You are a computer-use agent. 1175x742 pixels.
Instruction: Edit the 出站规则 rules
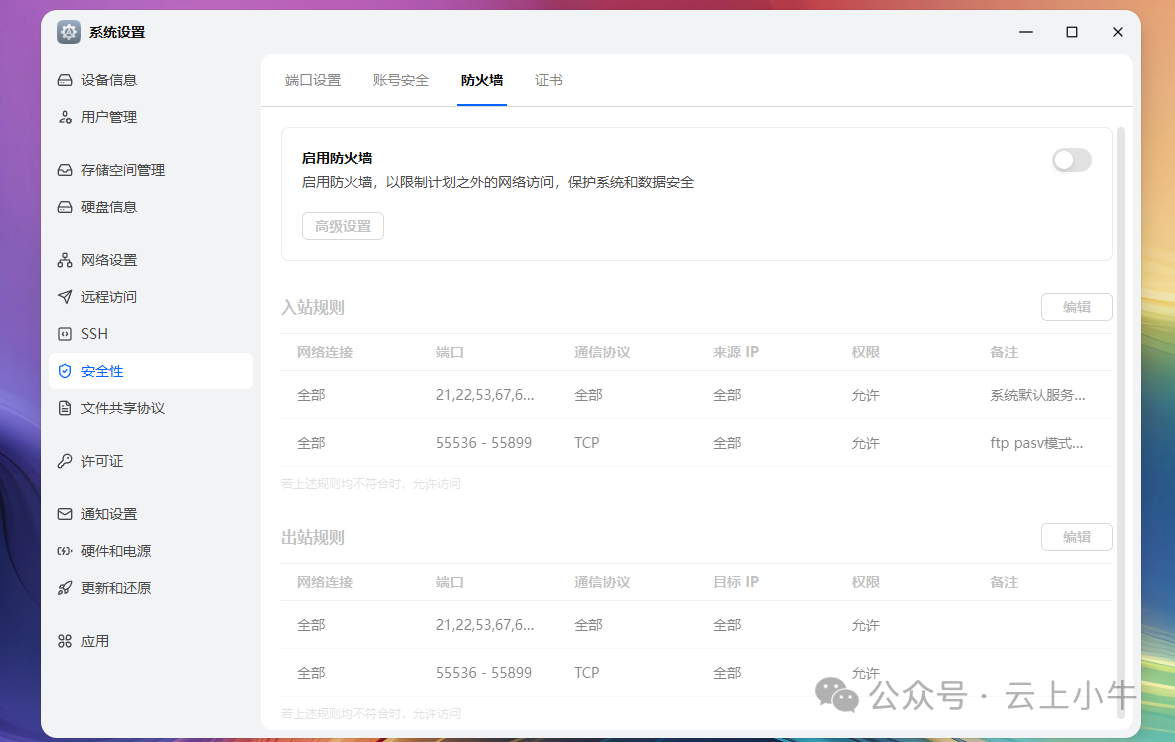(x=1076, y=537)
